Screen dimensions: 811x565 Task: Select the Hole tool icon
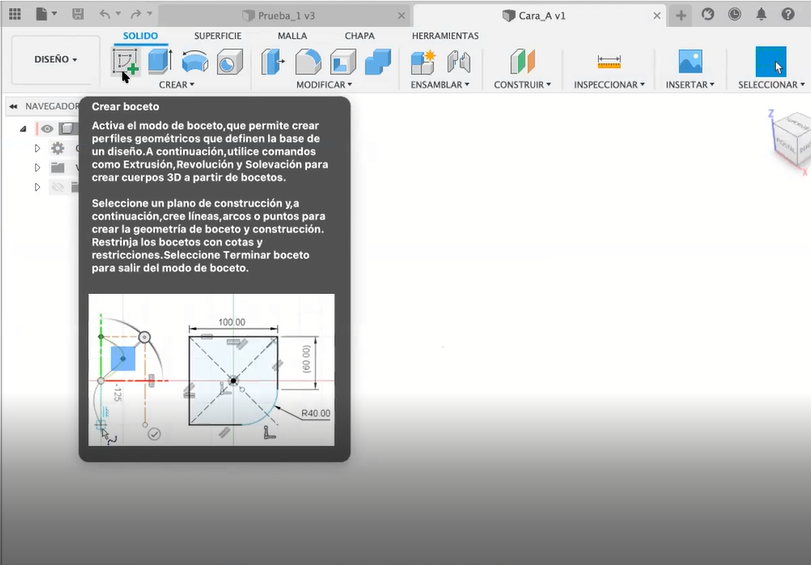coord(230,62)
